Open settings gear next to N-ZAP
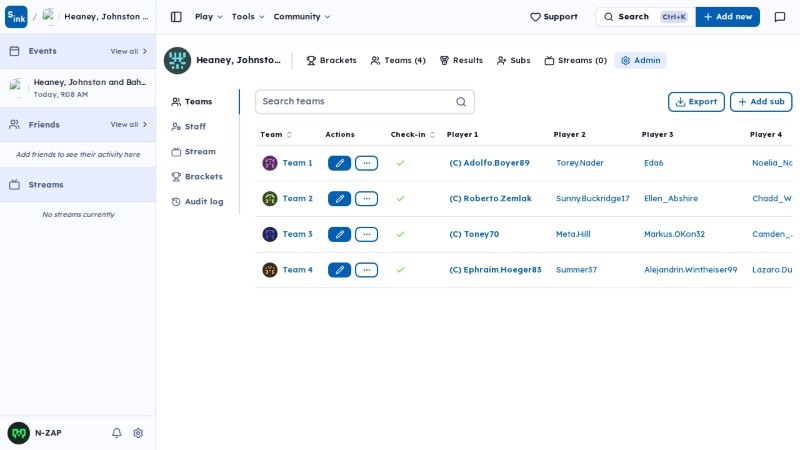The width and height of the screenshot is (800, 450). coord(138,433)
